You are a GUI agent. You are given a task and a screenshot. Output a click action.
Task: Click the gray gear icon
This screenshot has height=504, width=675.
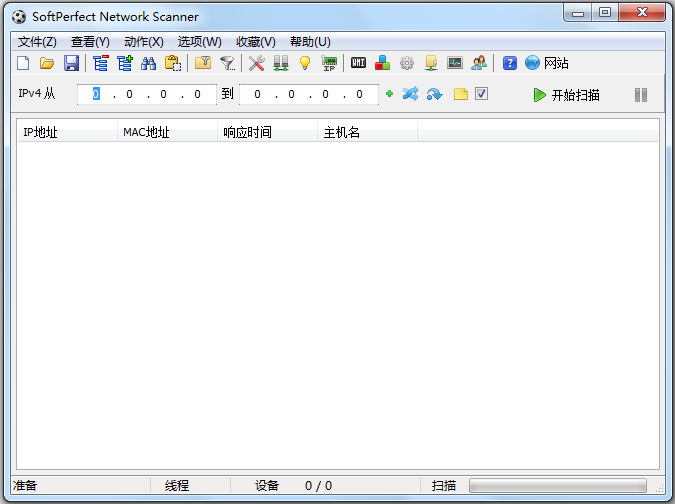coord(407,63)
